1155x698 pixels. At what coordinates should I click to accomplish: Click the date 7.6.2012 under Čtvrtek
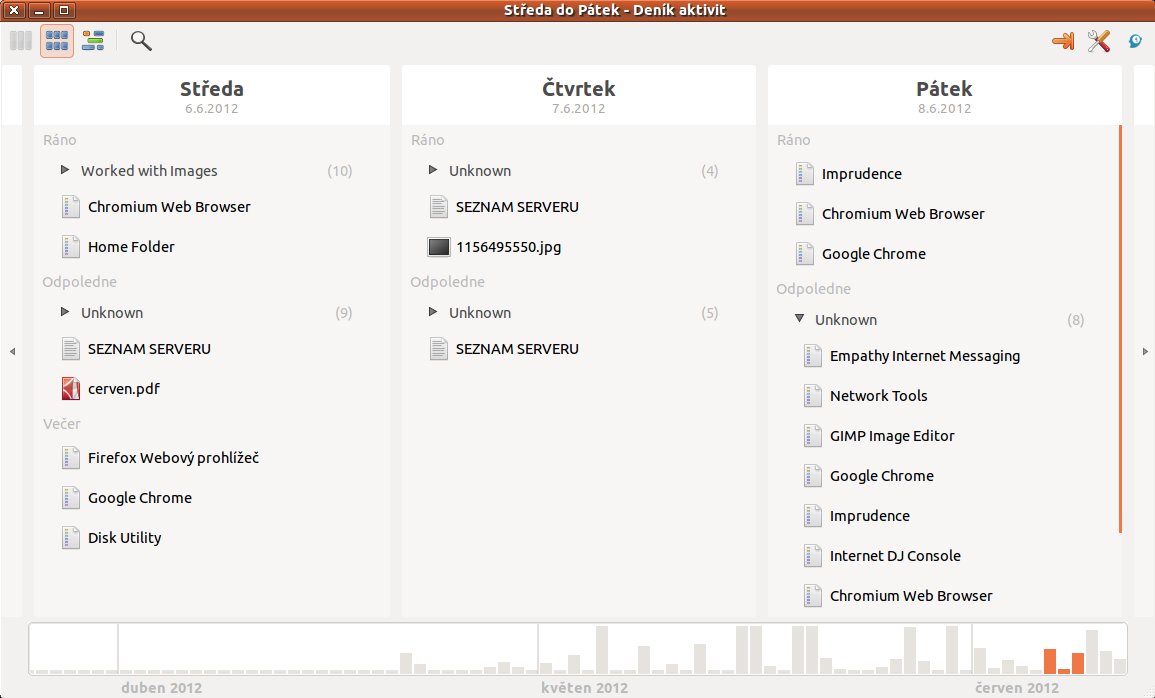pos(578,109)
